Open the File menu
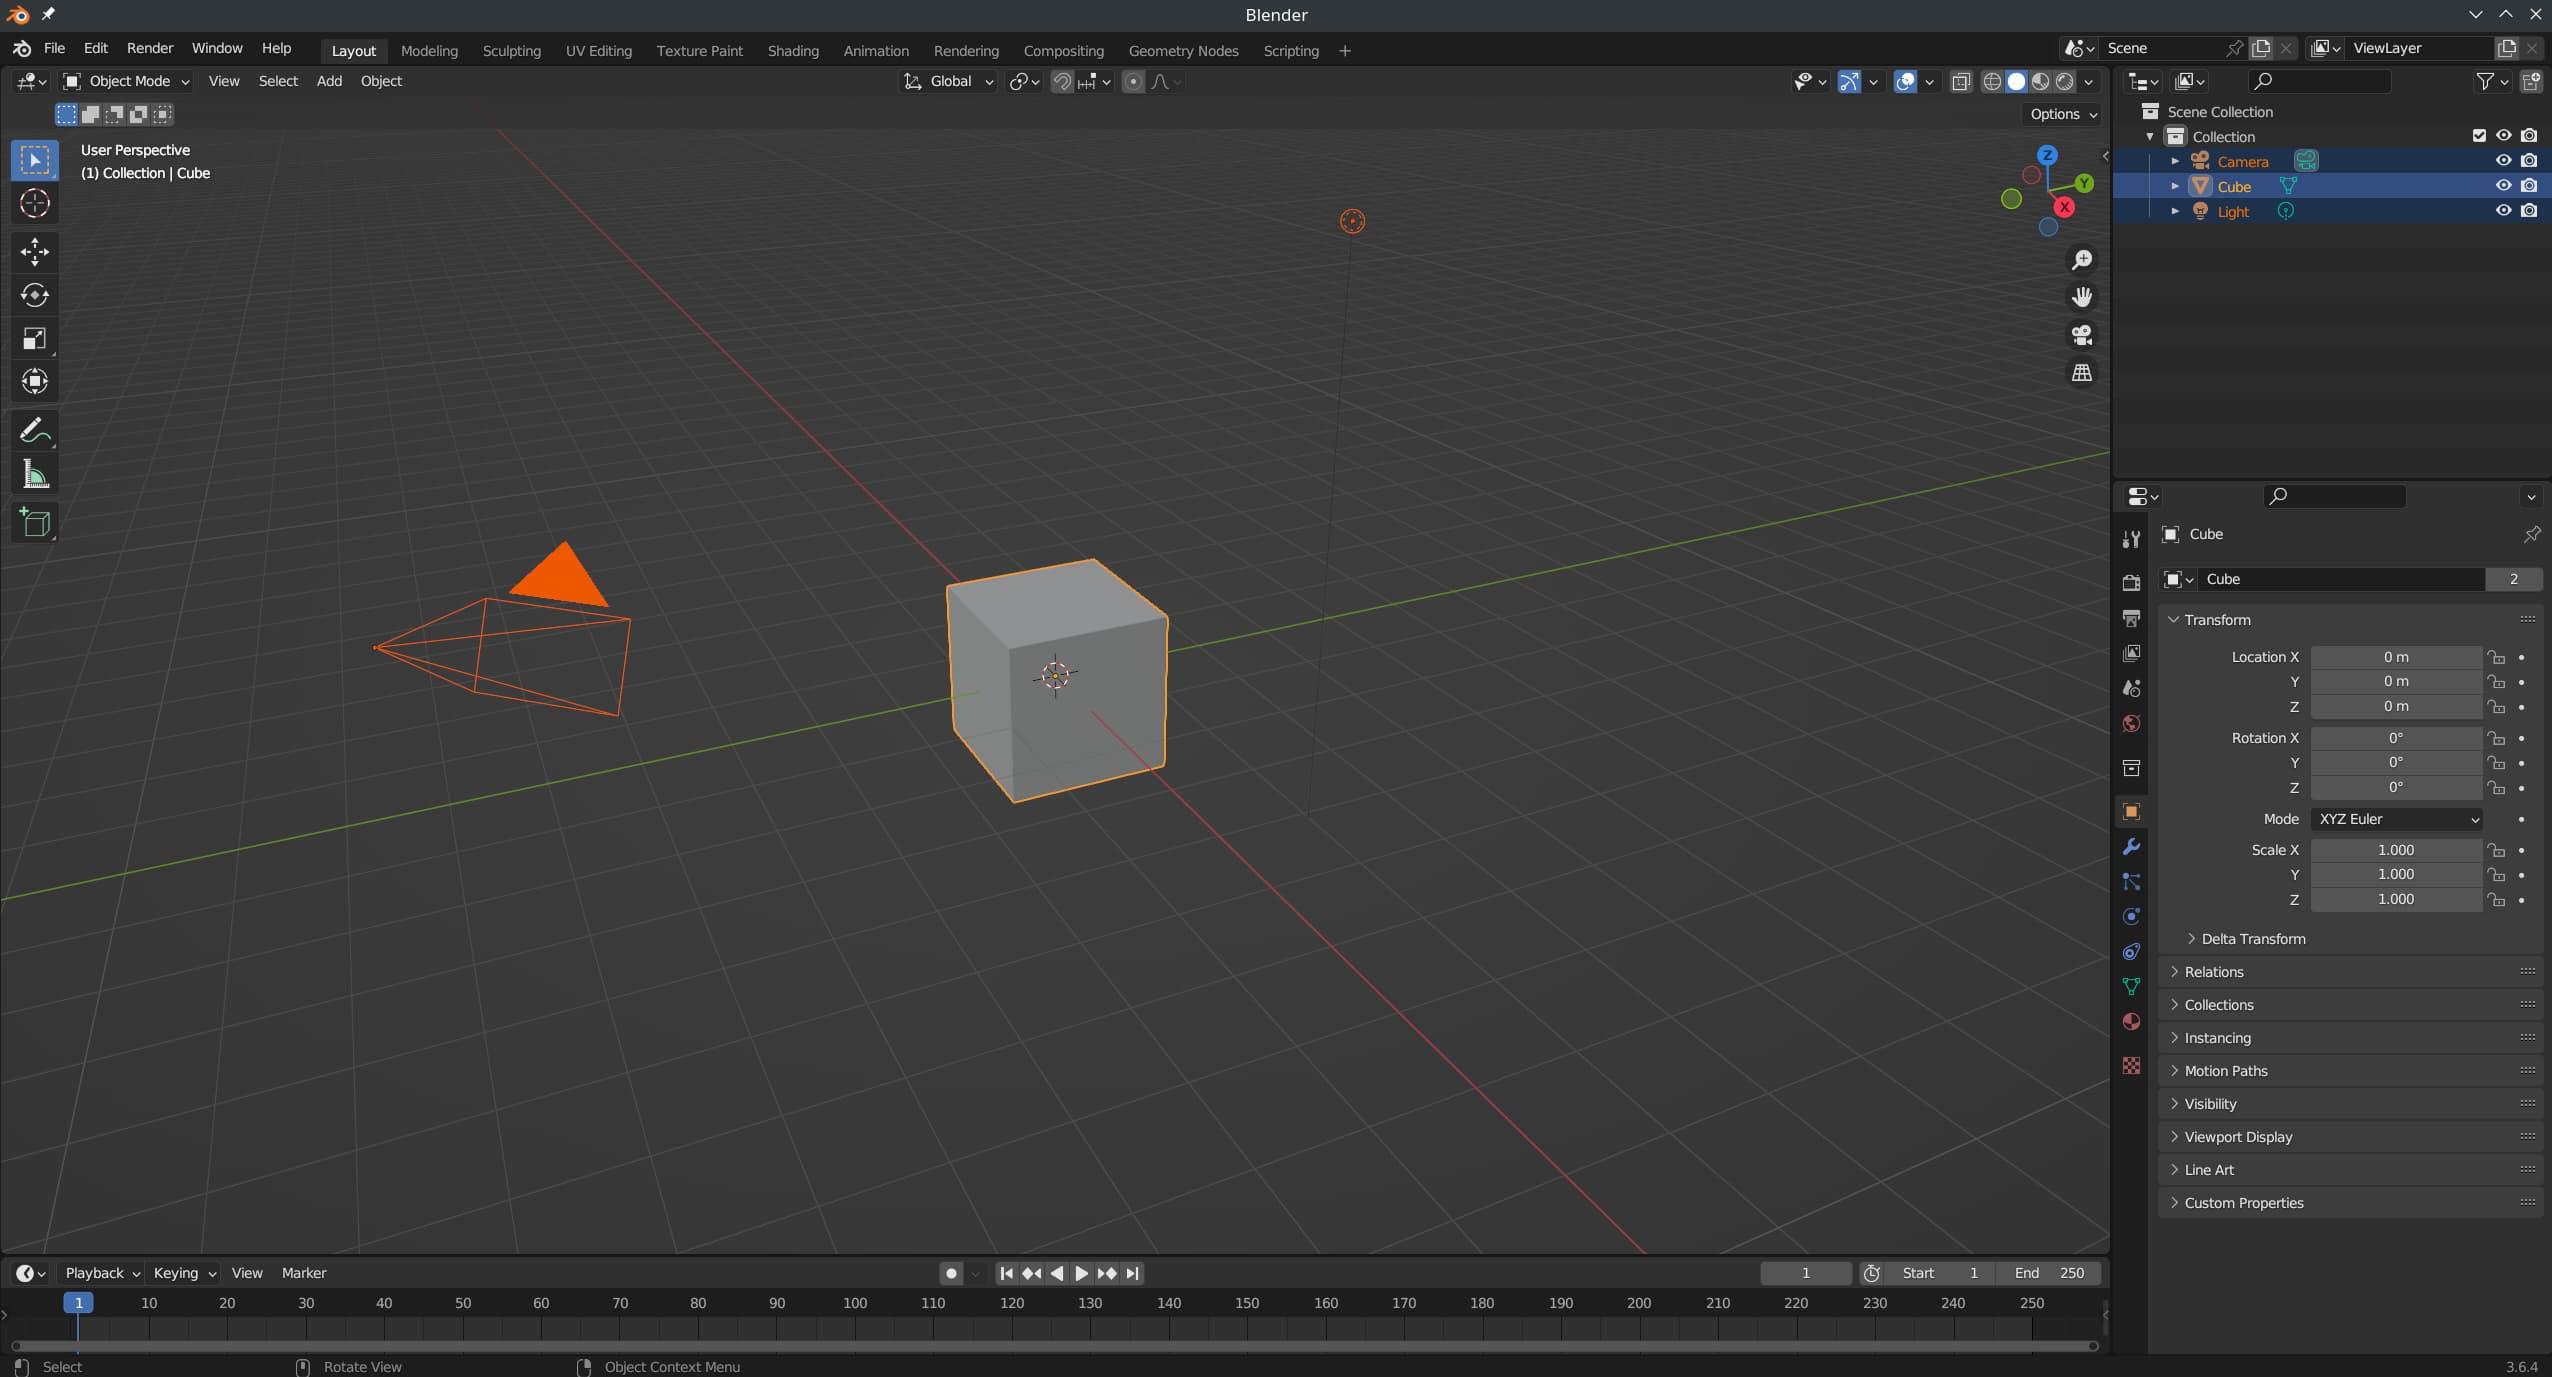 (54, 48)
